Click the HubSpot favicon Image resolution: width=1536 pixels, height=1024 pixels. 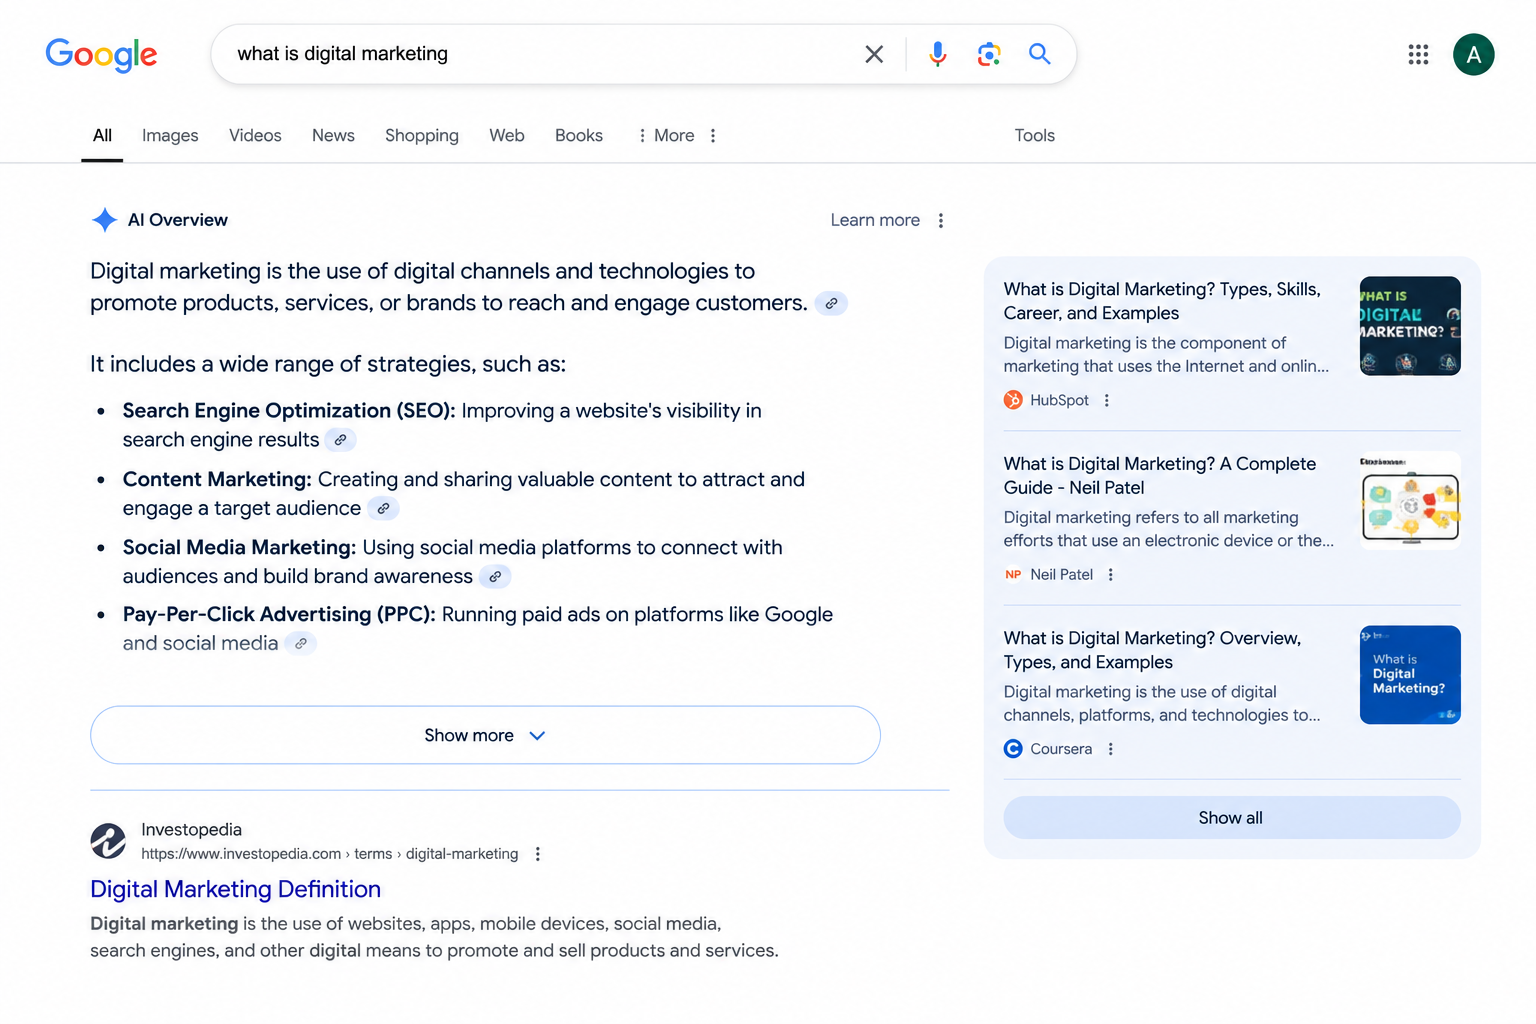(x=1013, y=400)
